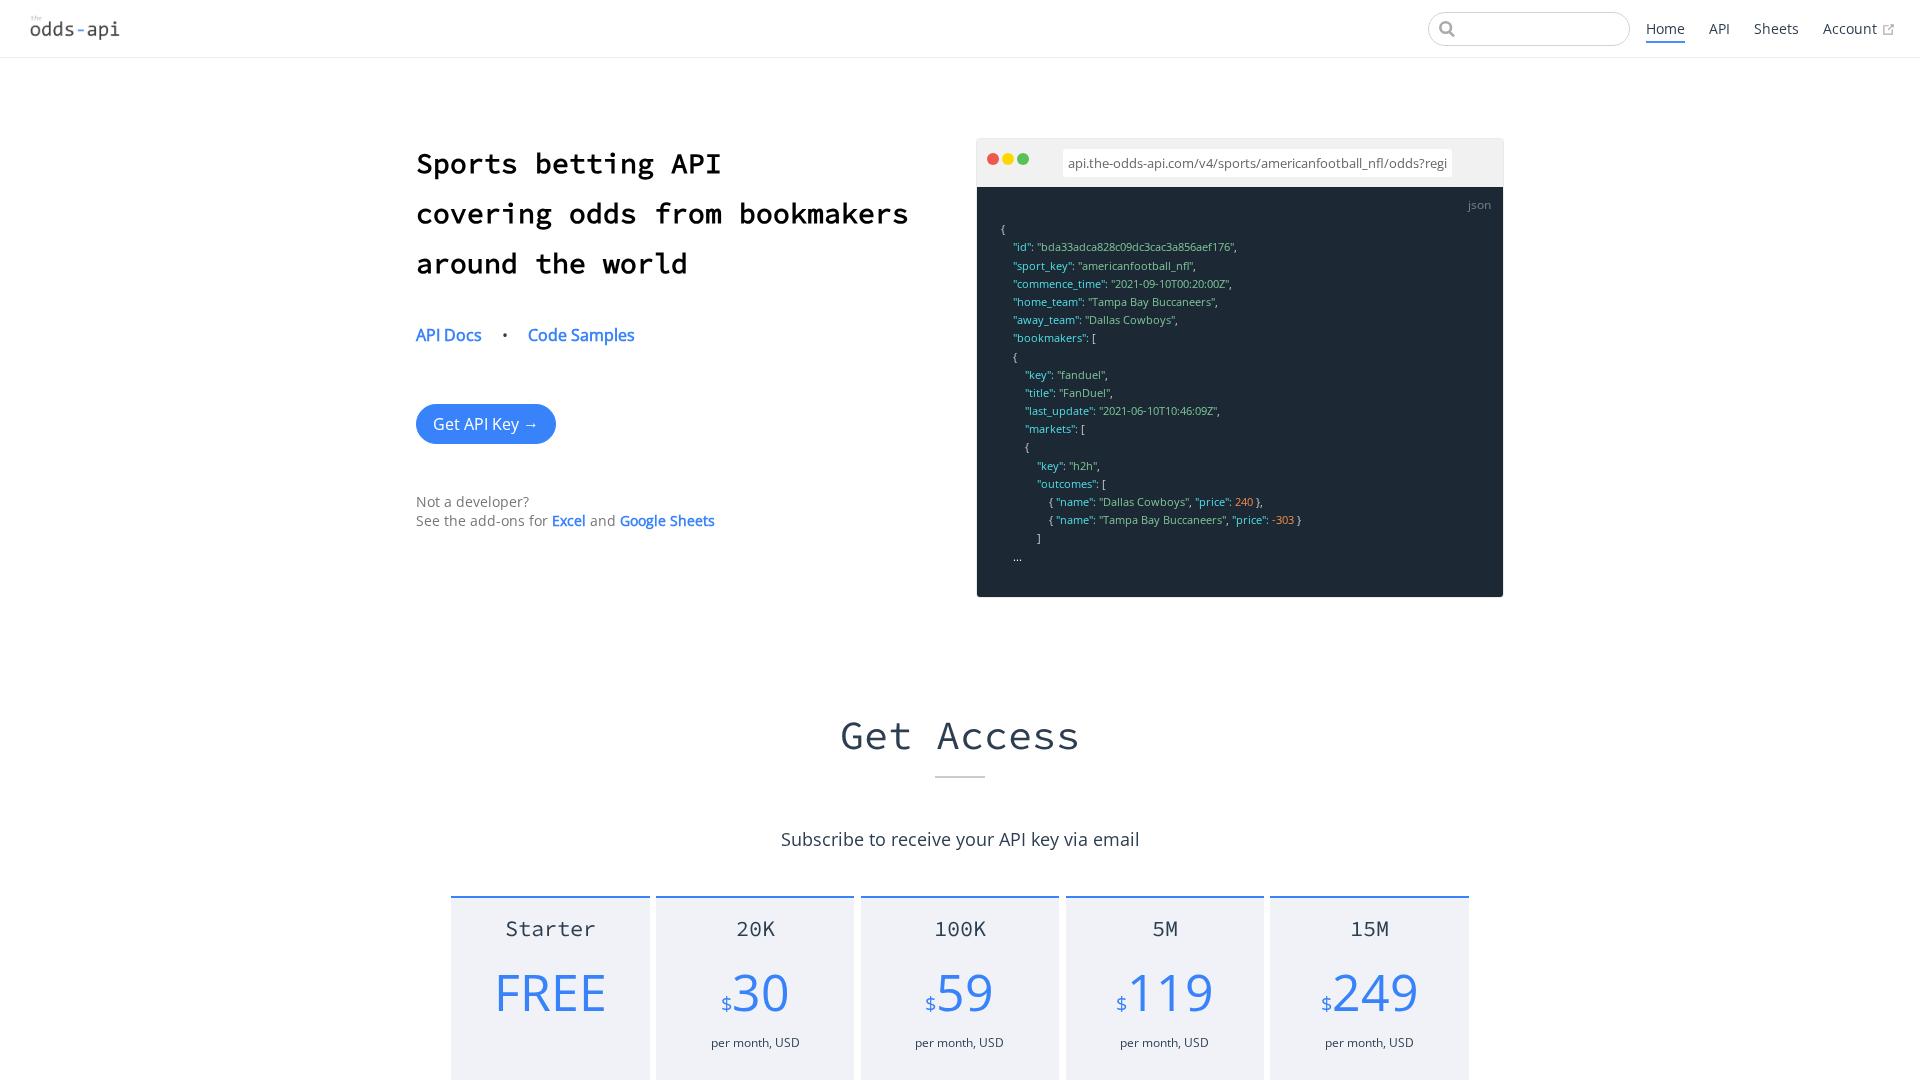The height and width of the screenshot is (1080, 1920).
Task: Click the external link icon beside Account
Action: pyautogui.click(x=1888, y=30)
